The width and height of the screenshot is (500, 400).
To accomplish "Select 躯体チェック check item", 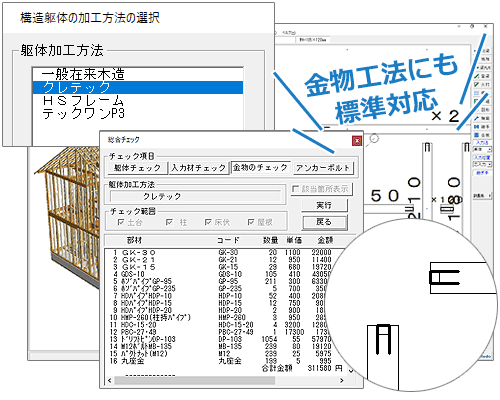I will 137,168.
